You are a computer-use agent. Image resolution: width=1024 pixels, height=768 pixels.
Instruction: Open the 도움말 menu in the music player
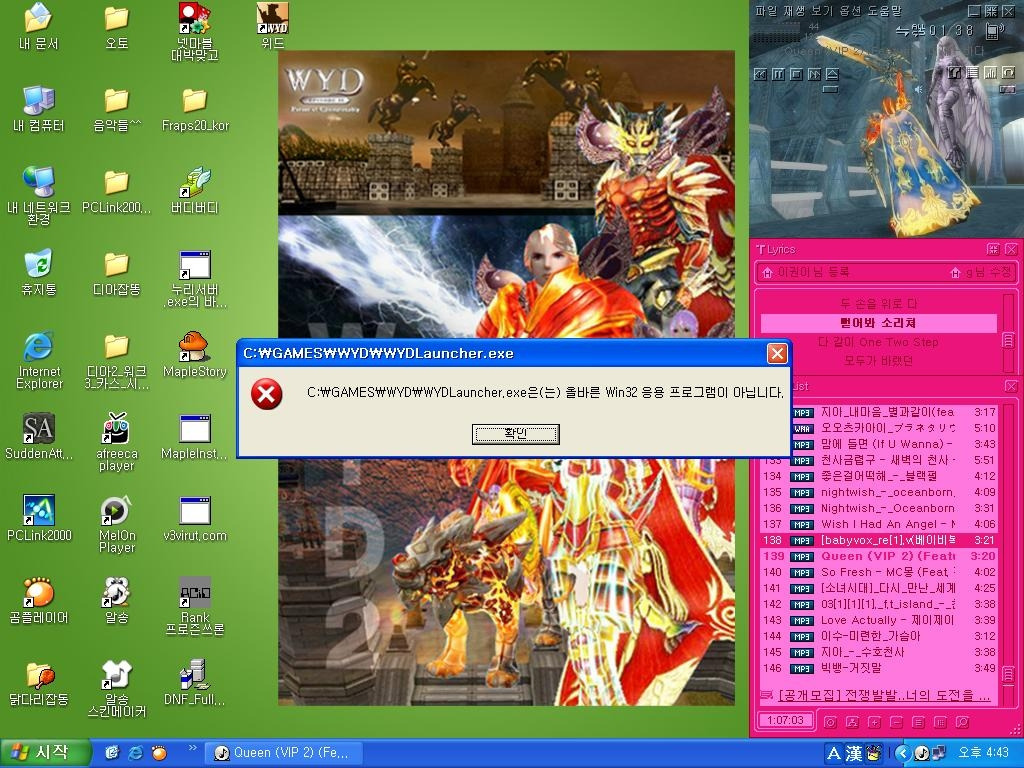click(x=886, y=10)
